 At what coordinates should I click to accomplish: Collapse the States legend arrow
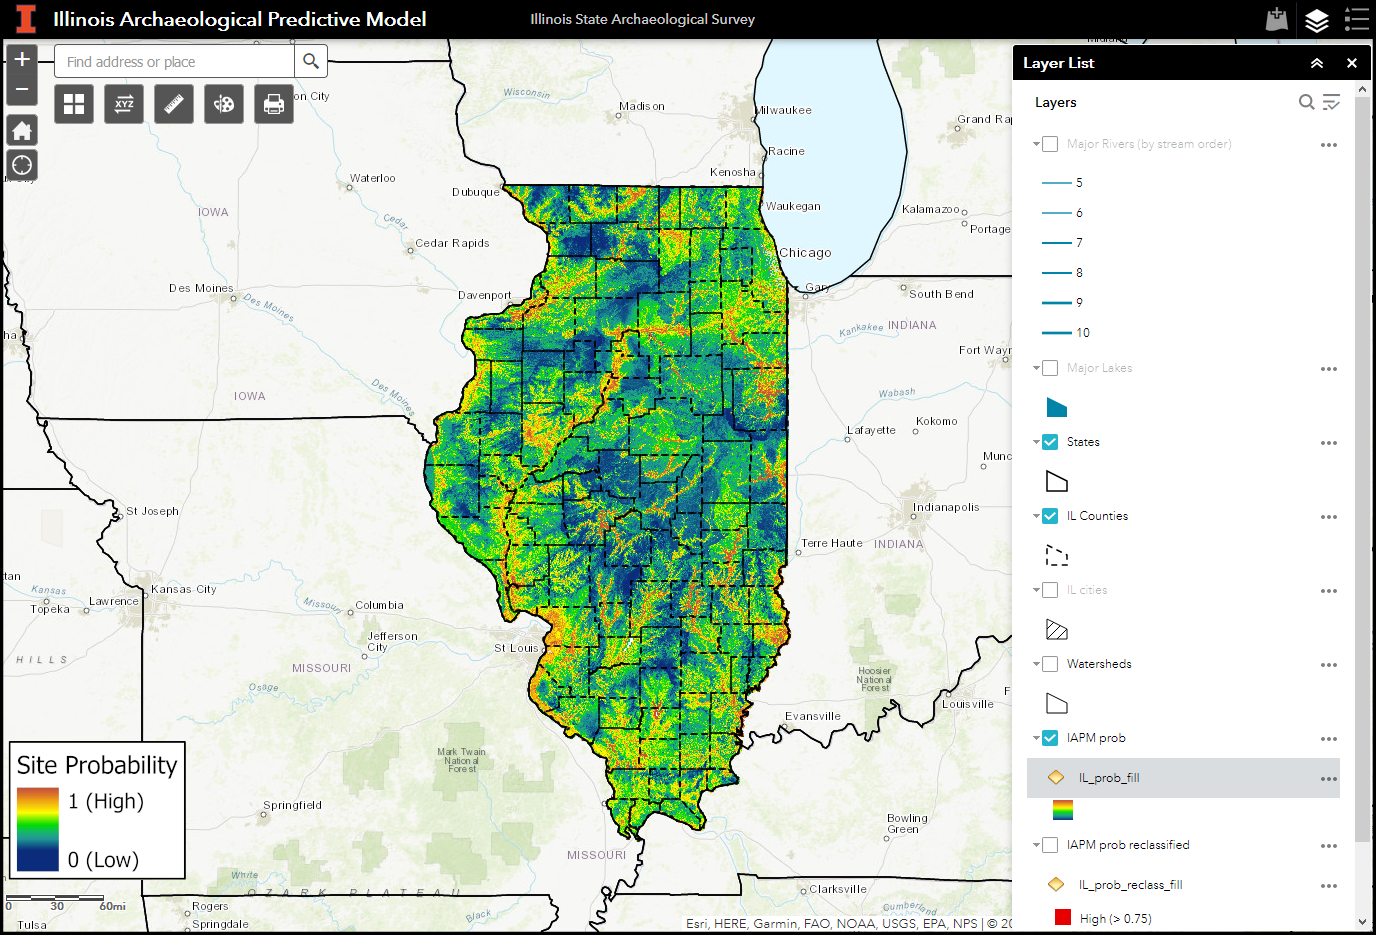pyautogui.click(x=1036, y=442)
